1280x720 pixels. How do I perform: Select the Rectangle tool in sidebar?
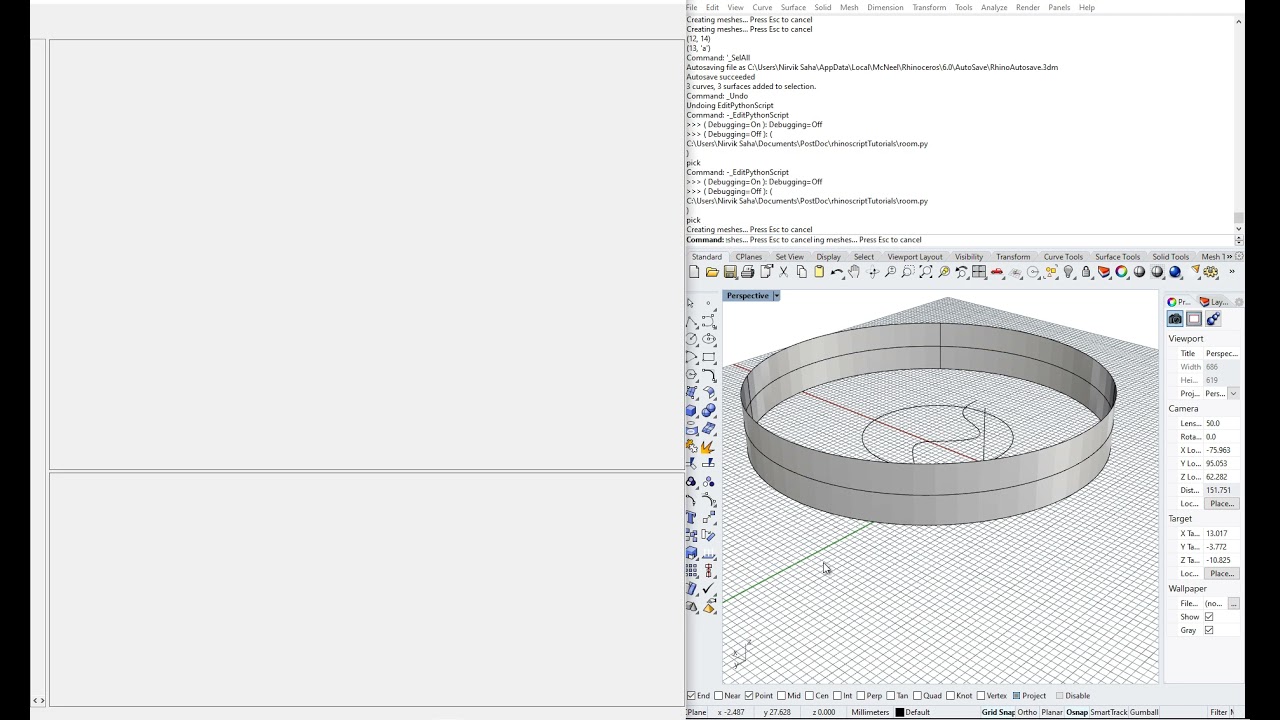click(x=709, y=357)
